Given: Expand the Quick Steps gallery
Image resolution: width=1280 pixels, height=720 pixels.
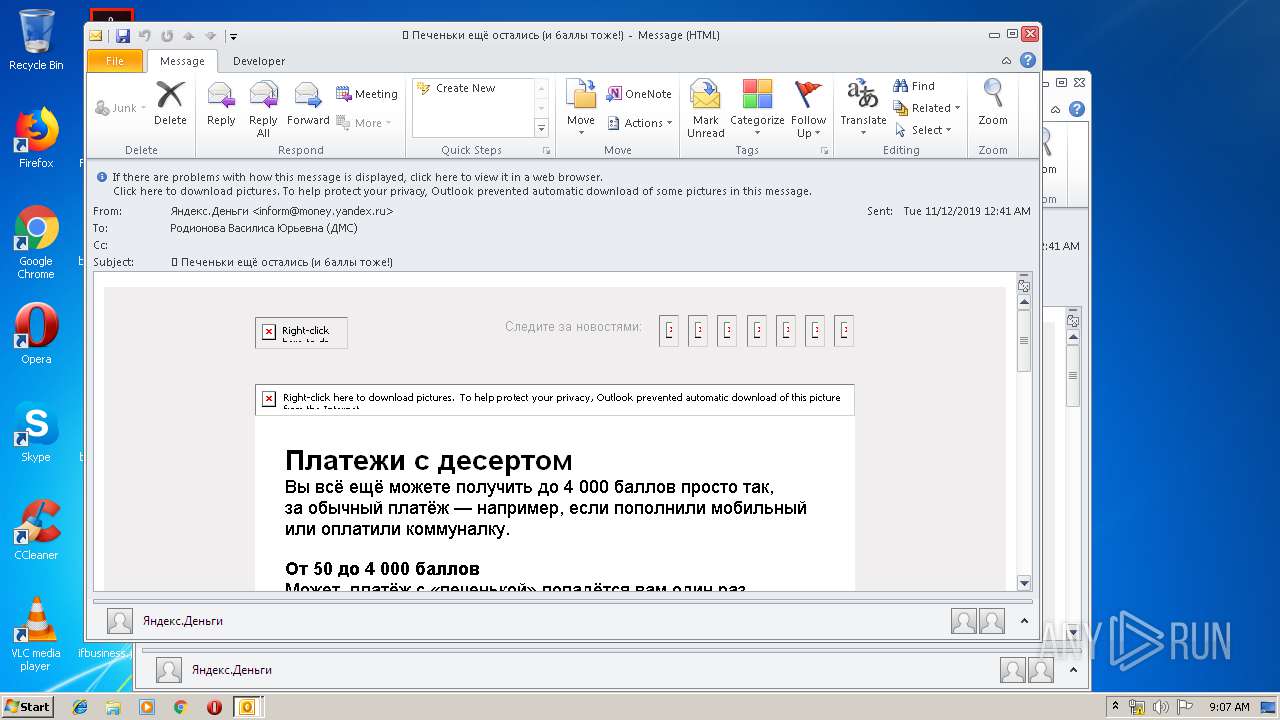Looking at the screenshot, I should pyautogui.click(x=541, y=128).
